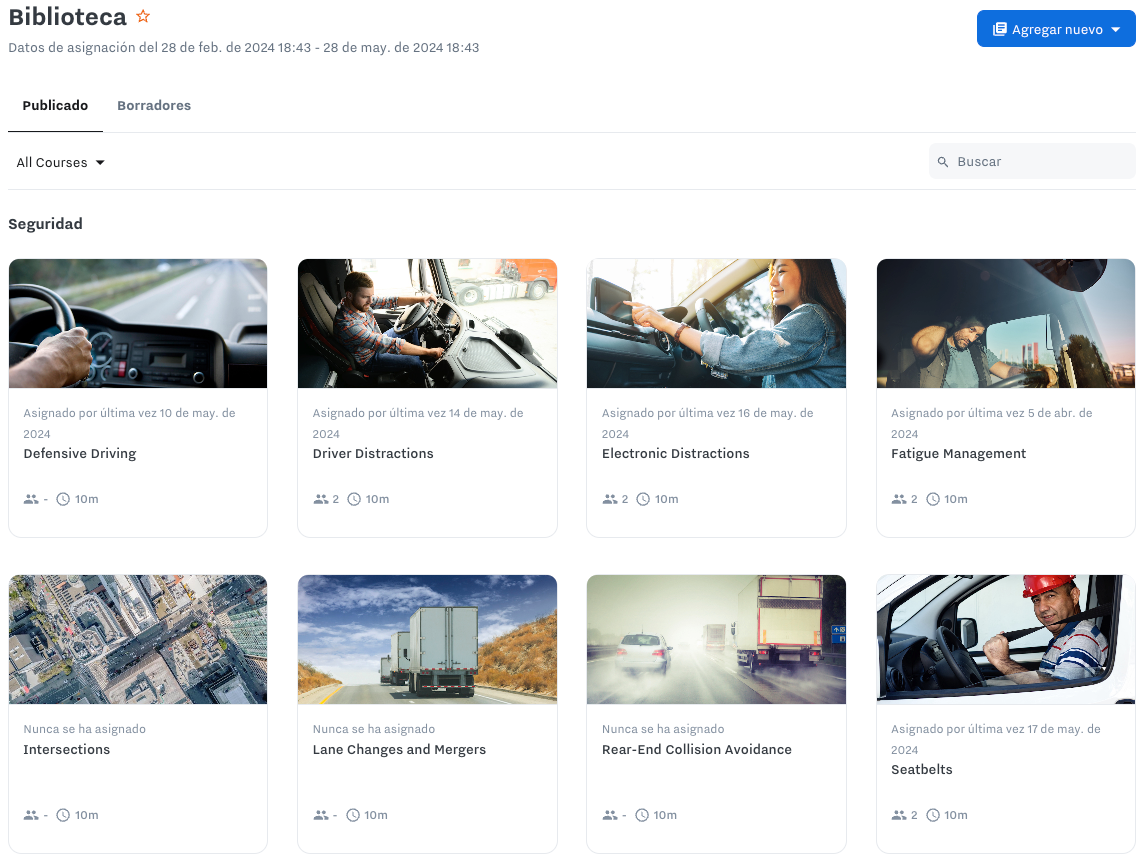
Task: Click 'Nunca se ha asignado' on Intersections card
Action: [84, 729]
